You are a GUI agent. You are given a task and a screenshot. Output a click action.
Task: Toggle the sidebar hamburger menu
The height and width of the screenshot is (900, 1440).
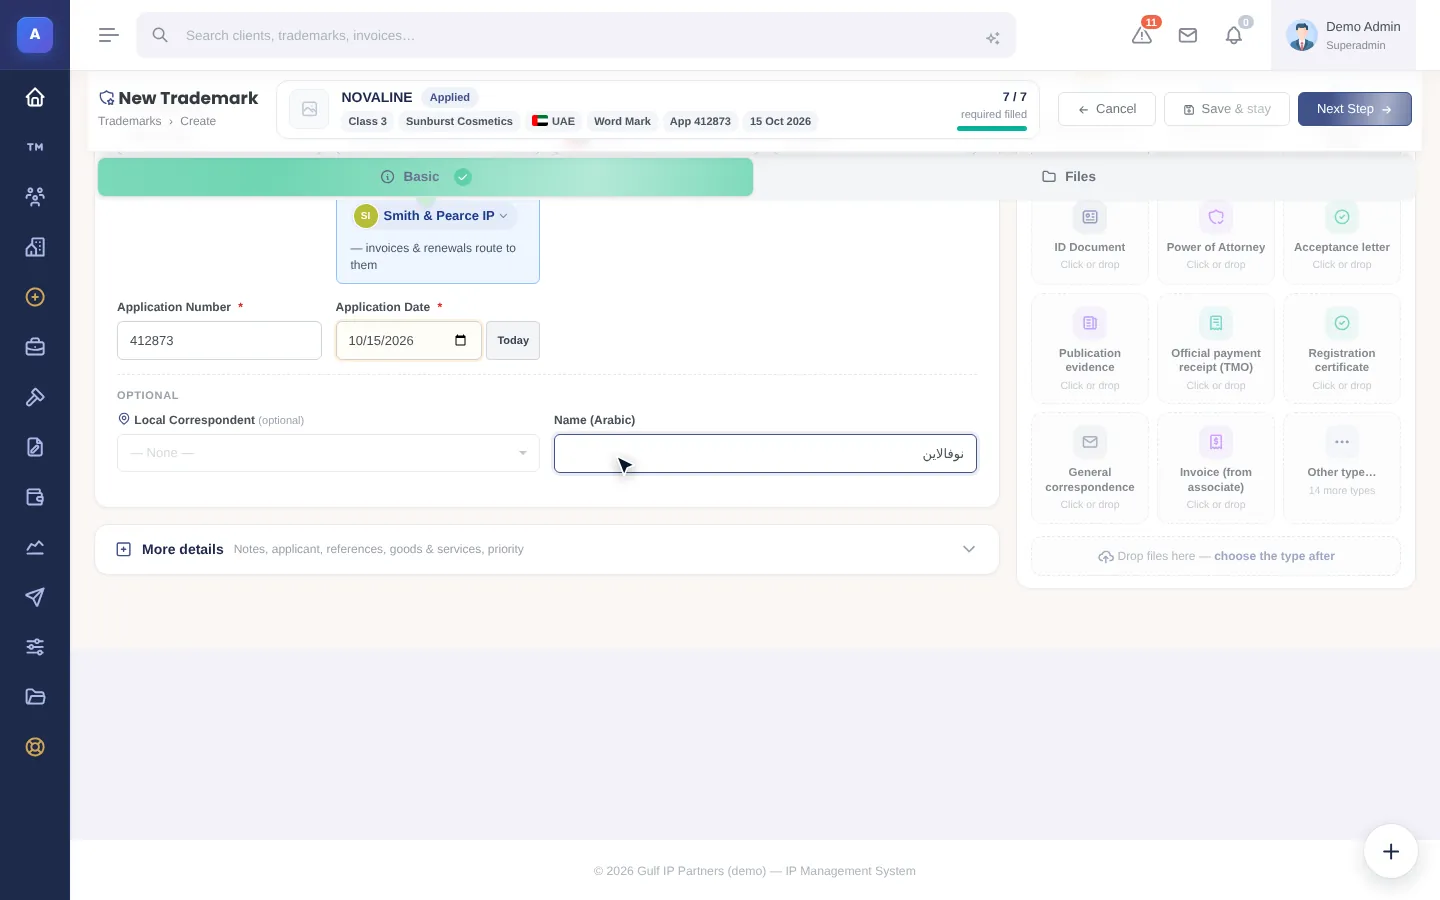point(109,35)
